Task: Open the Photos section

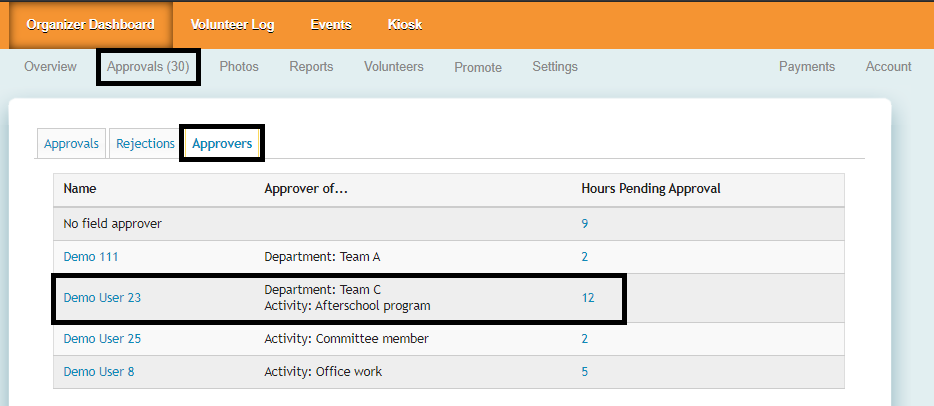Action: click(239, 67)
